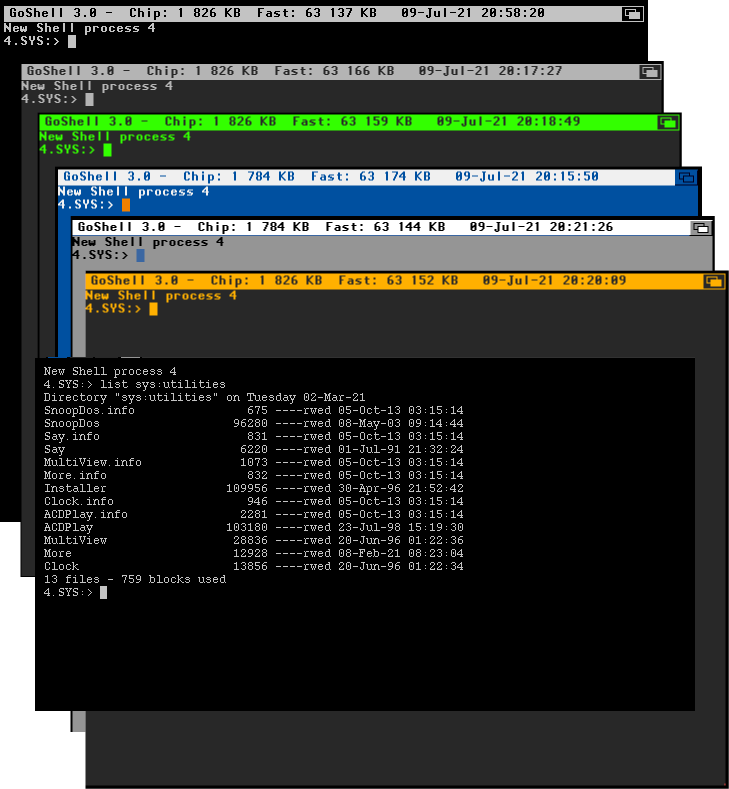Click depth gadget of the 20:58:20 GoShell window

[632, 14]
